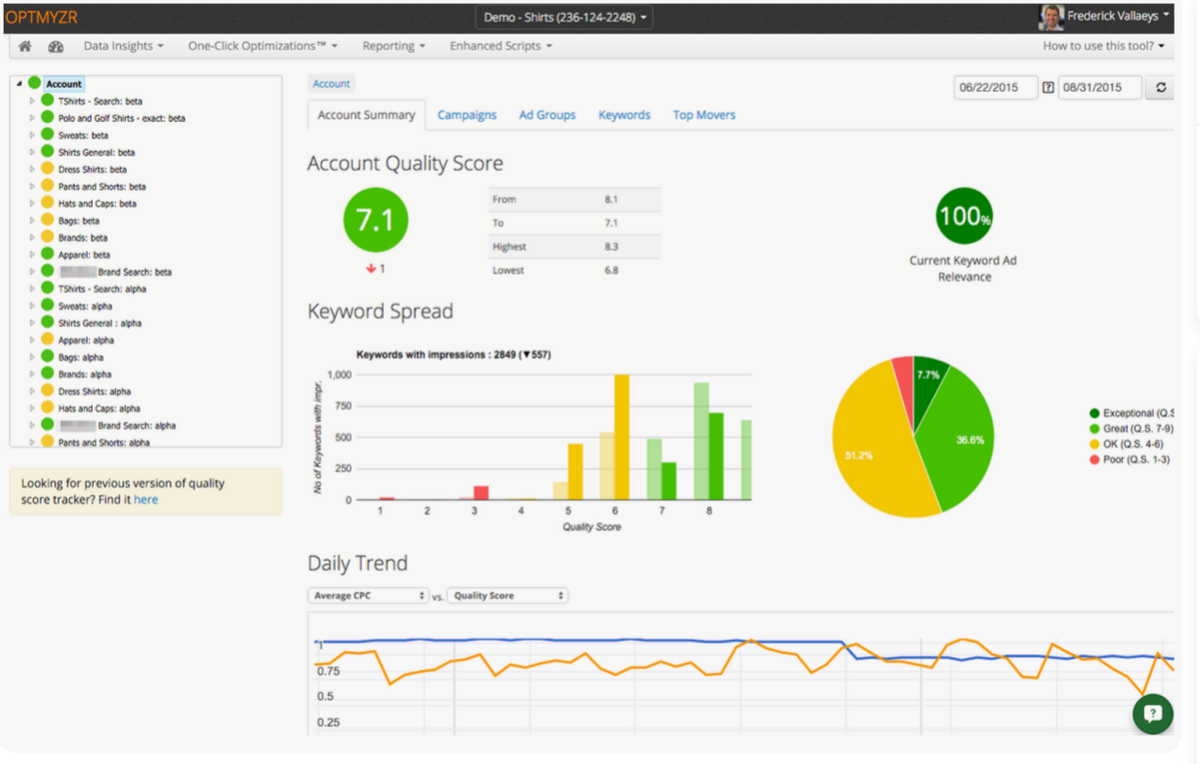This screenshot has width=1200, height=764.
Task: Click the OPTMYZR logo
Action: pyautogui.click(x=41, y=17)
